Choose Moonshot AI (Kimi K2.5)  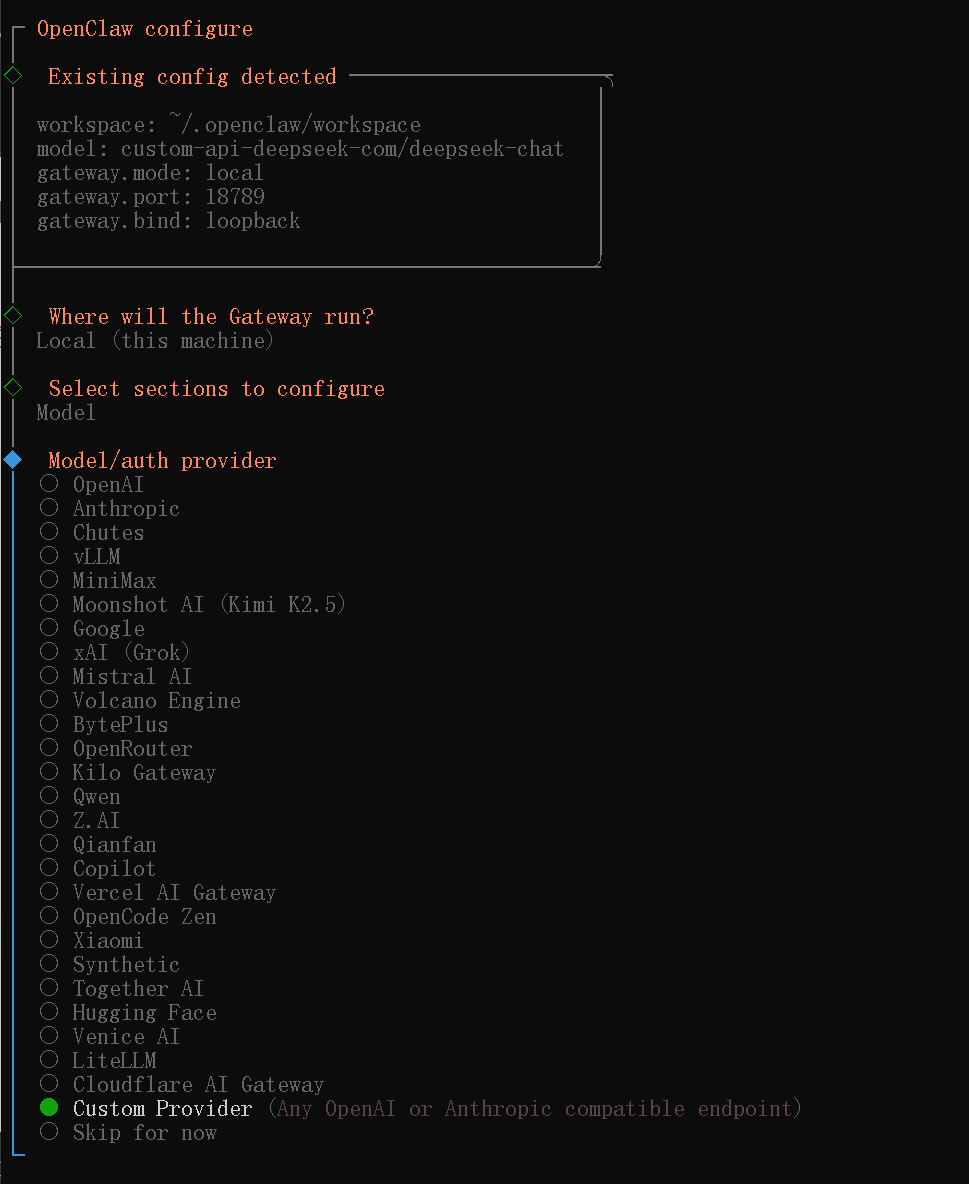click(193, 604)
